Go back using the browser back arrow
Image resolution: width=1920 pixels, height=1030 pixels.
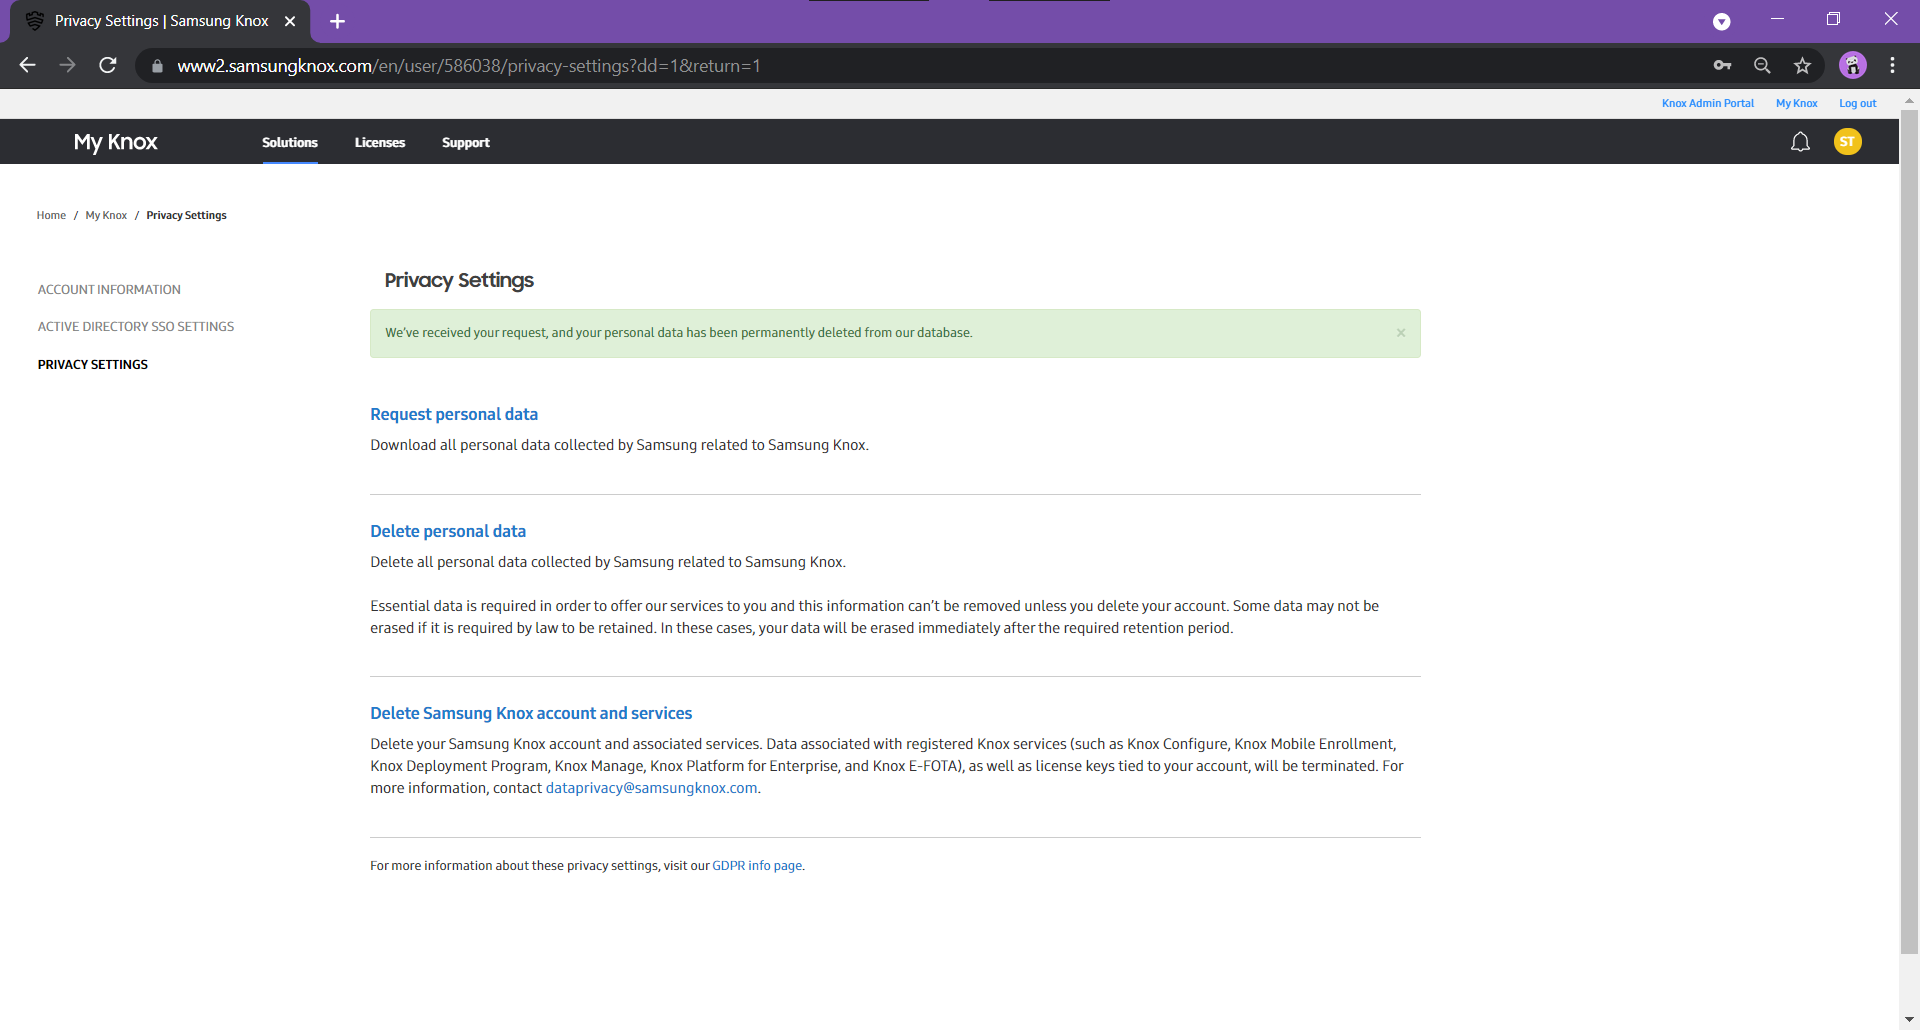tap(28, 66)
